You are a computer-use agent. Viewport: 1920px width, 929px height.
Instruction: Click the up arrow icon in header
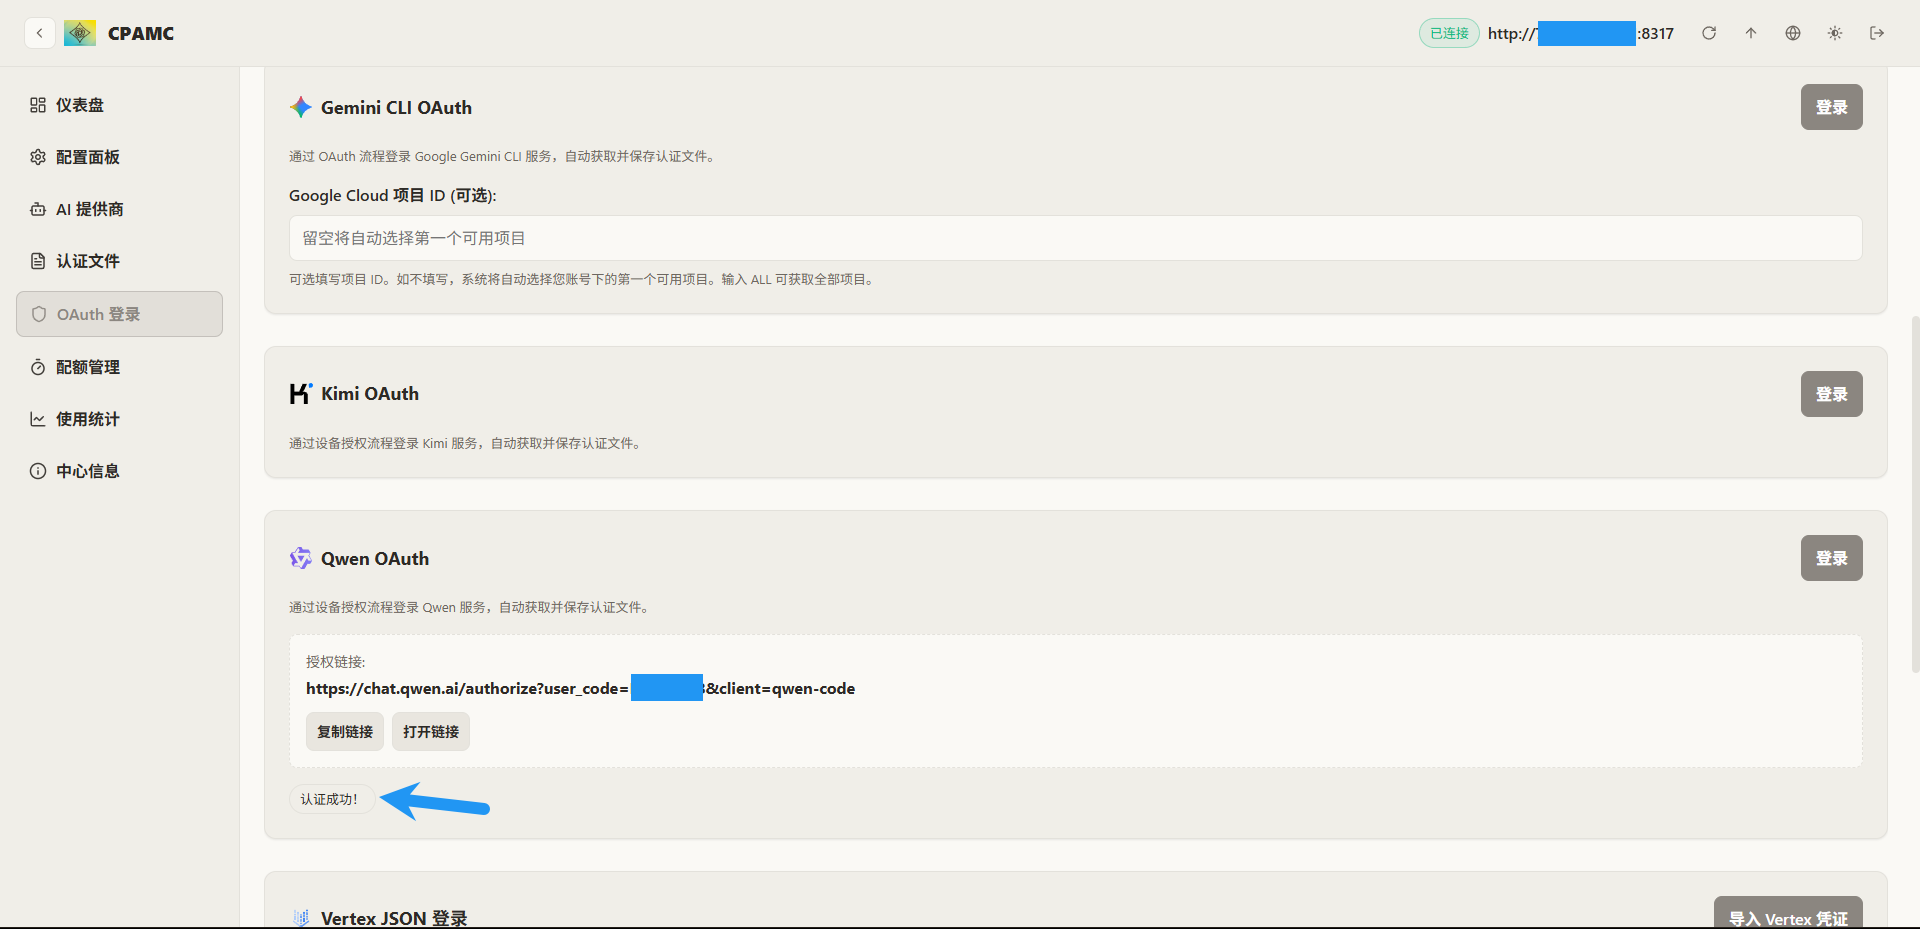coord(1751,33)
